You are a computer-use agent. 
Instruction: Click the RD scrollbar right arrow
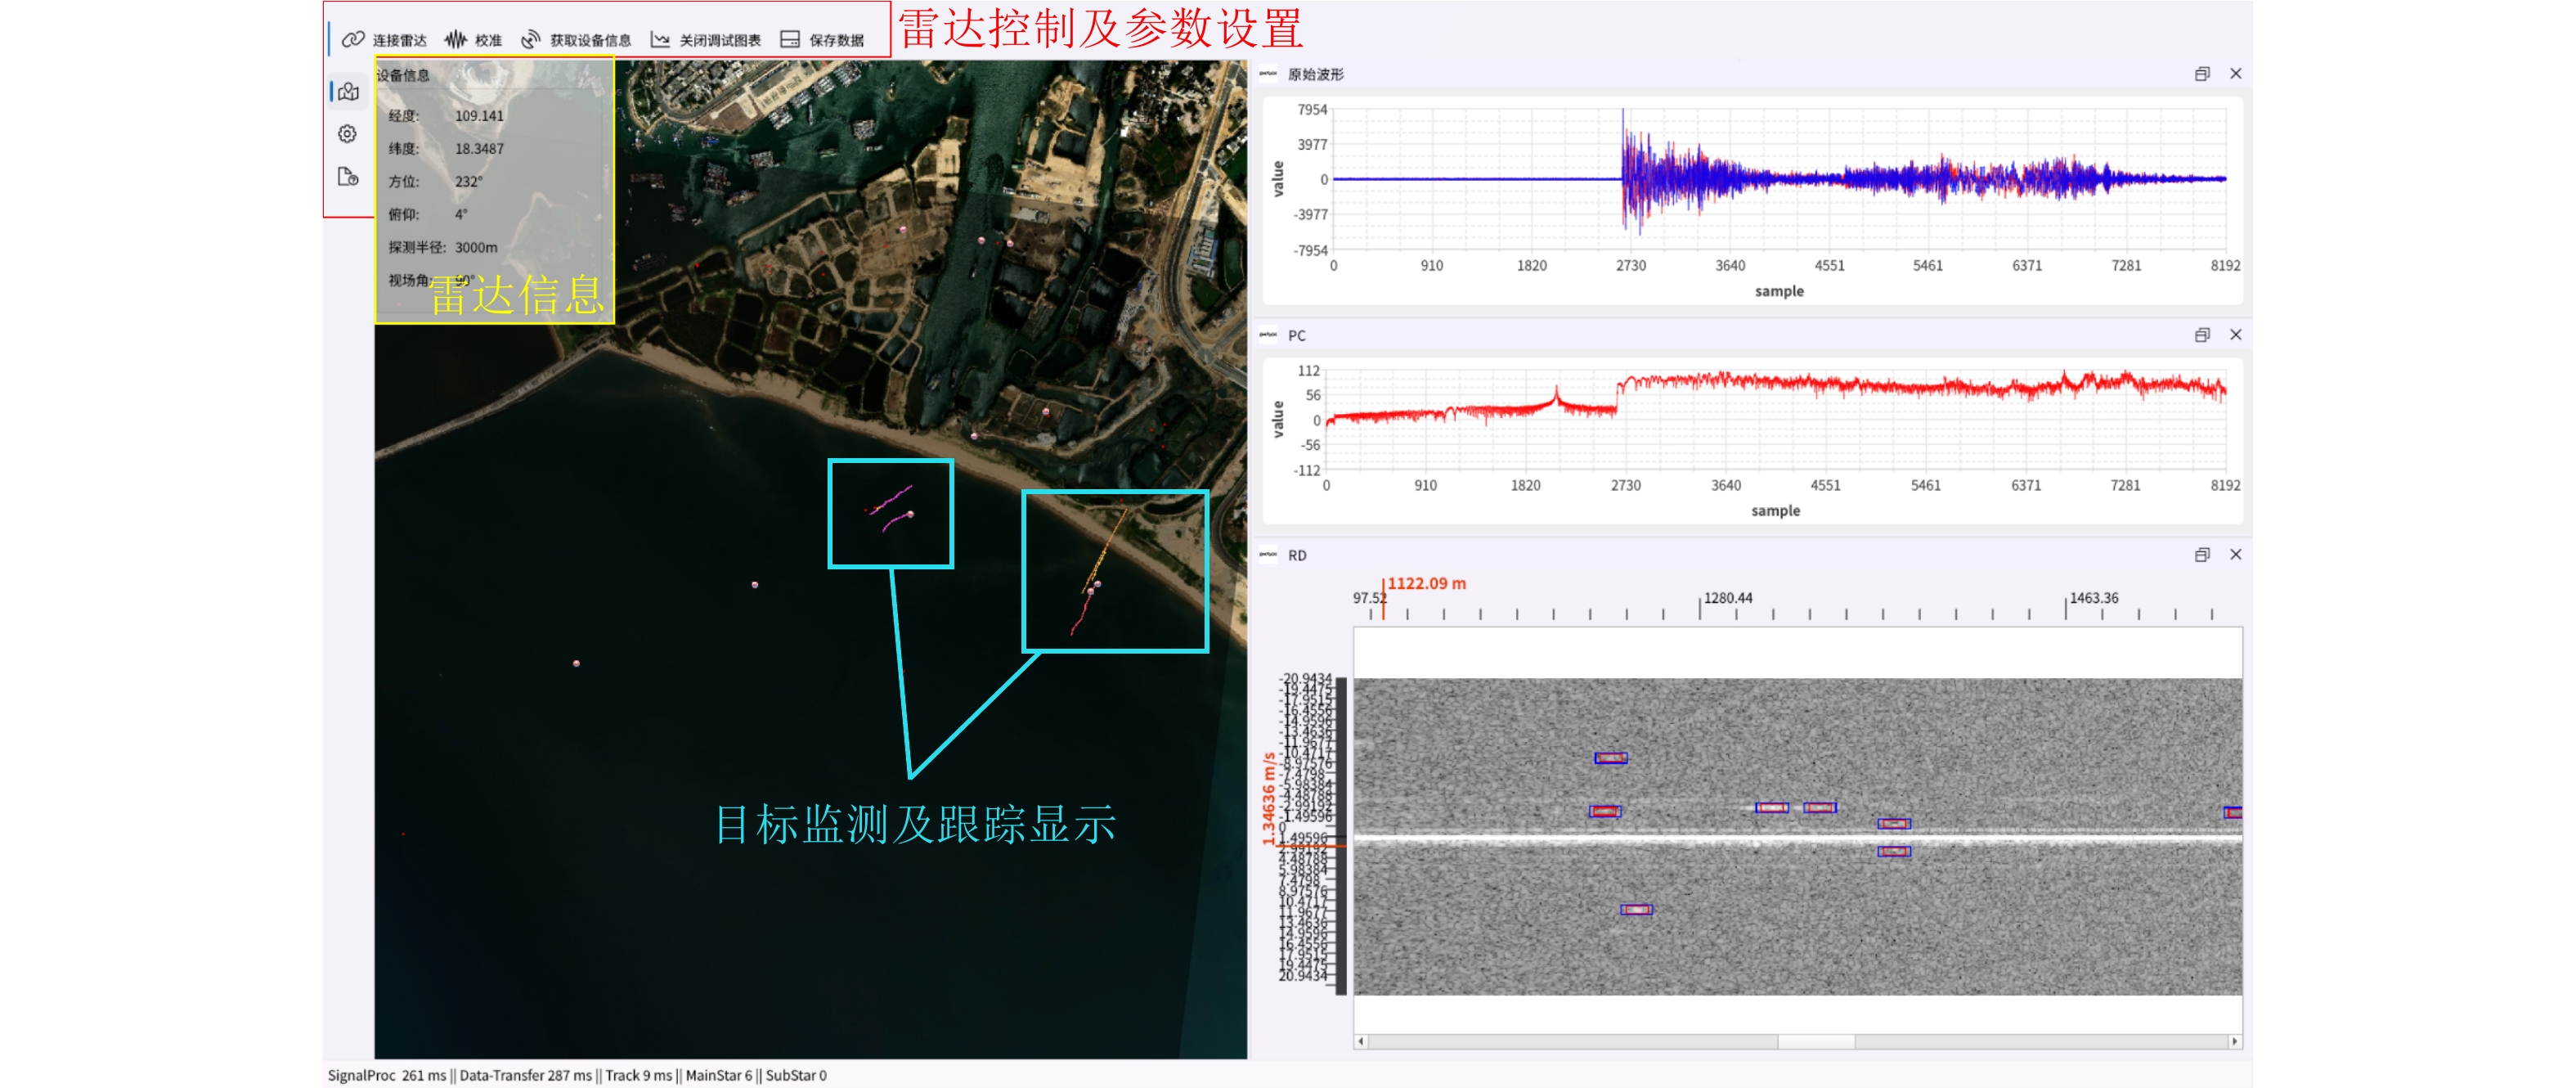(2234, 1041)
